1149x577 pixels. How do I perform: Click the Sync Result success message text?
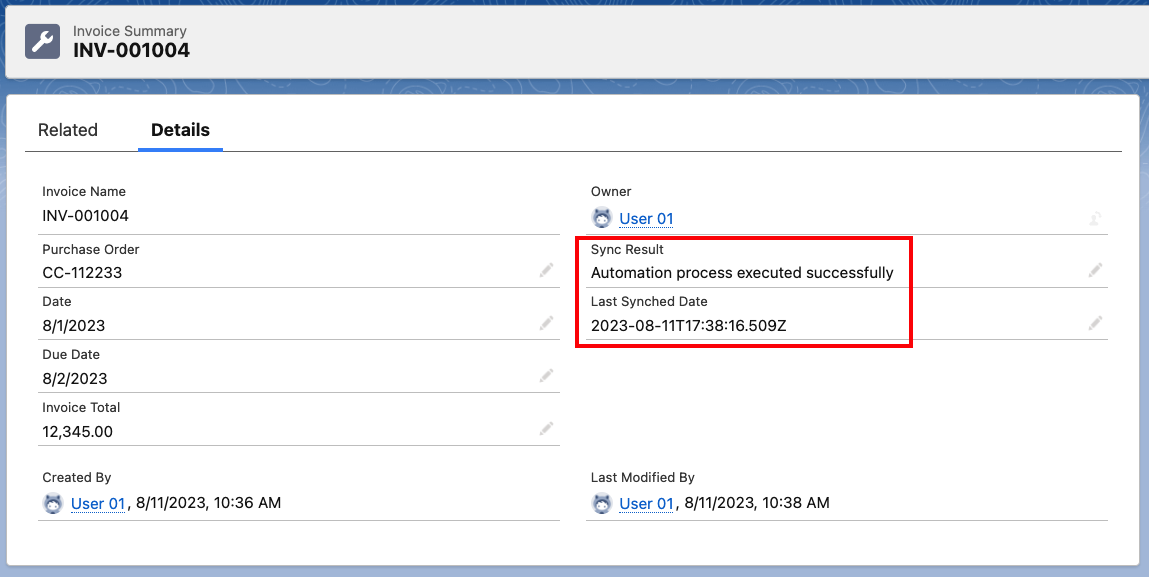coord(742,272)
